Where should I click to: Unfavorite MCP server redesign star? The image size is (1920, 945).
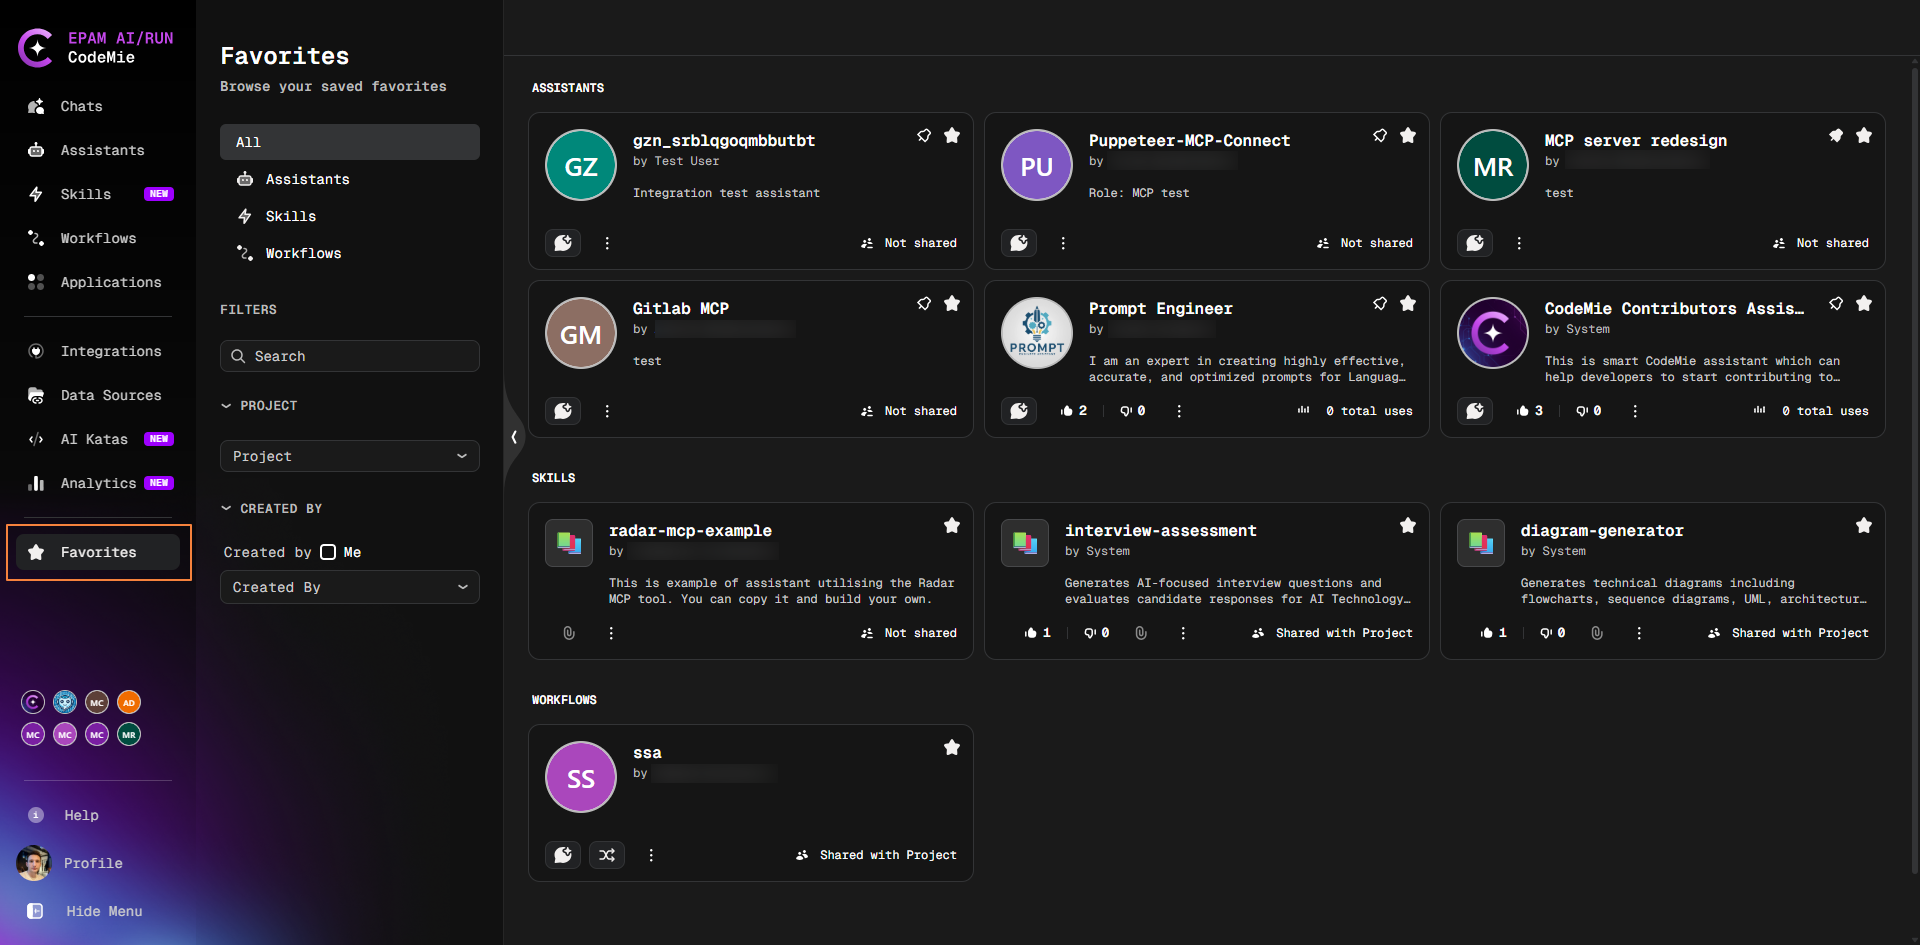[1864, 135]
